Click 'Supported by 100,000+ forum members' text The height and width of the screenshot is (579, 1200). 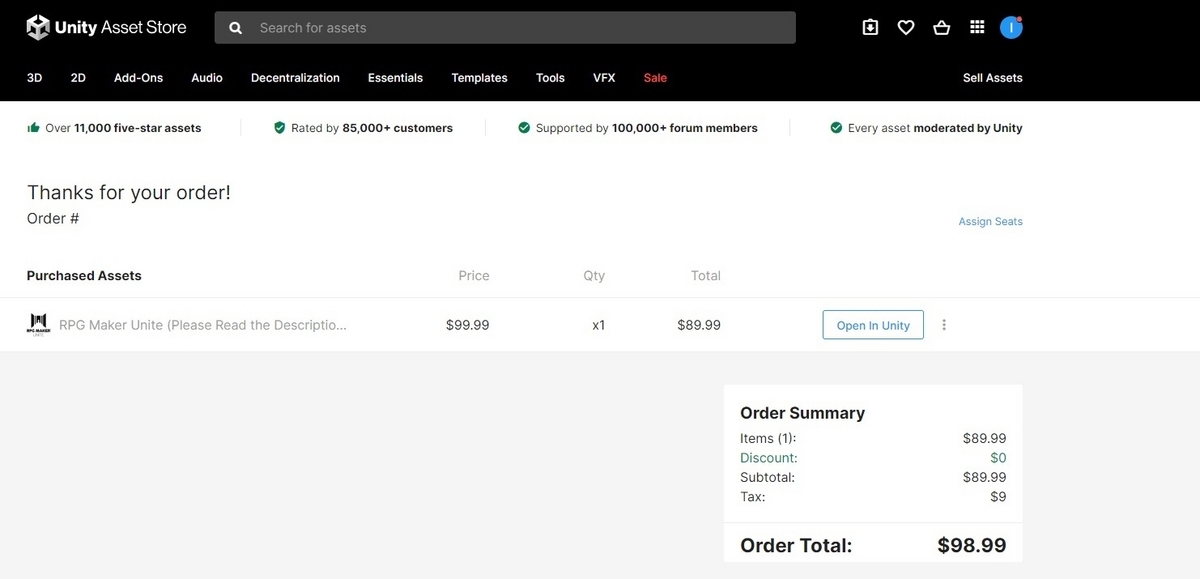pos(646,128)
